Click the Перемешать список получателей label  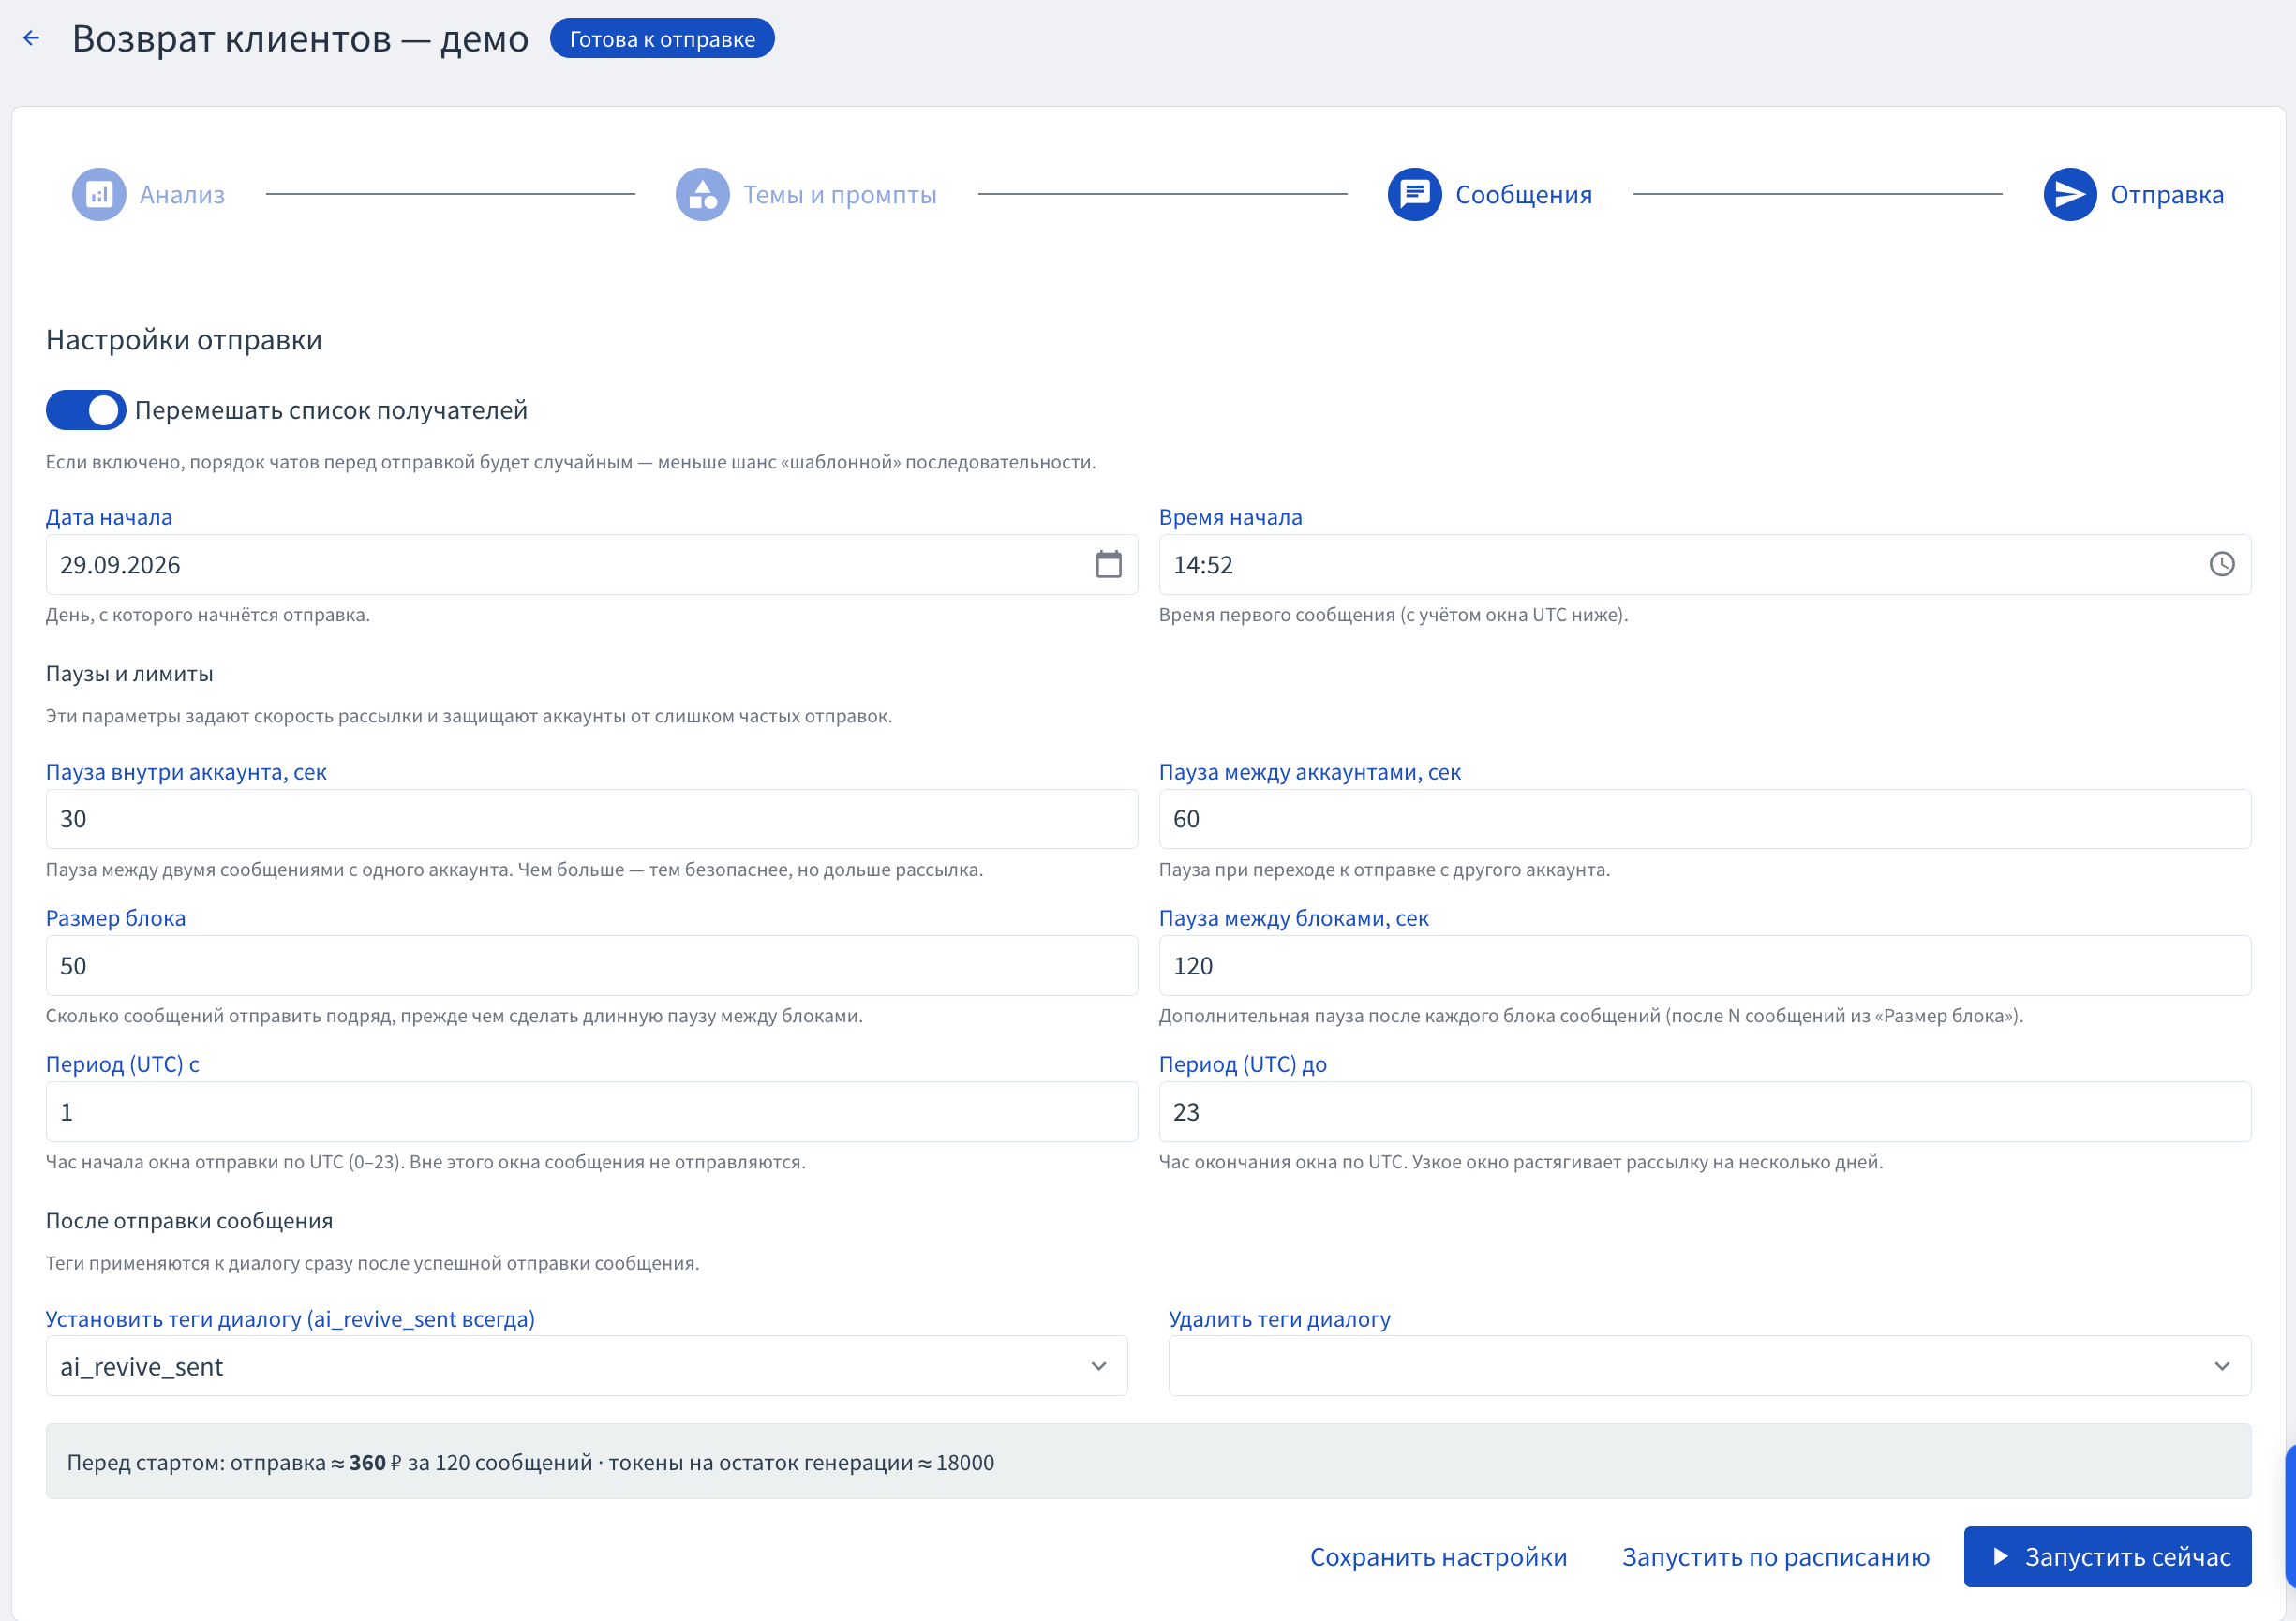click(331, 410)
